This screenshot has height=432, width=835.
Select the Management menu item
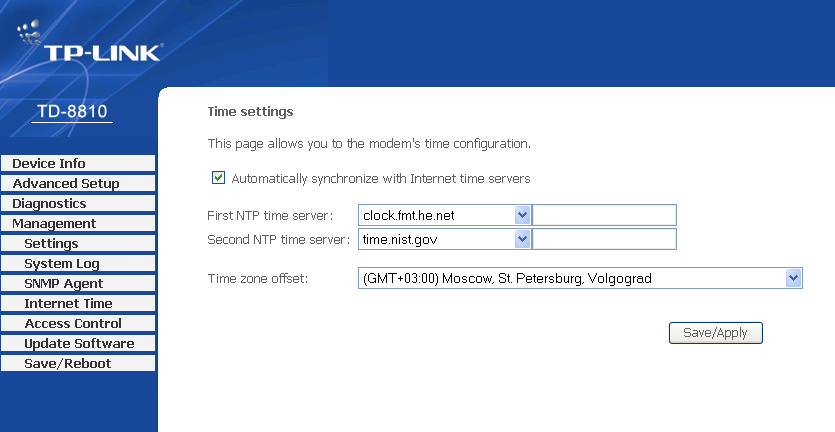pyautogui.click(x=54, y=224)
